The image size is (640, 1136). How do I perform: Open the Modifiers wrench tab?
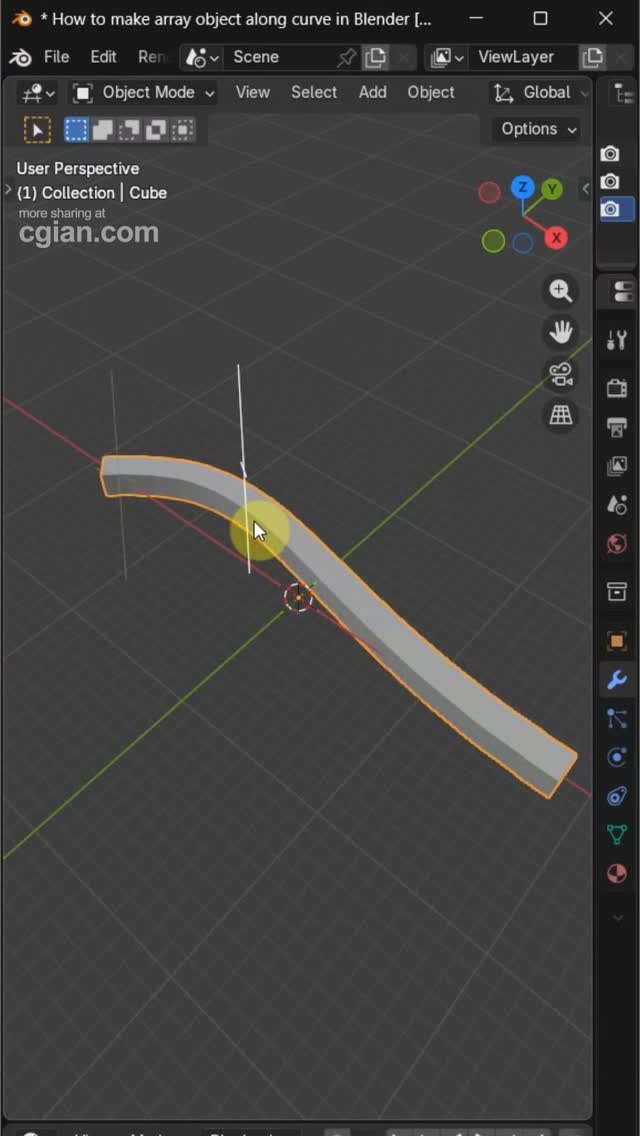(617, 680)
